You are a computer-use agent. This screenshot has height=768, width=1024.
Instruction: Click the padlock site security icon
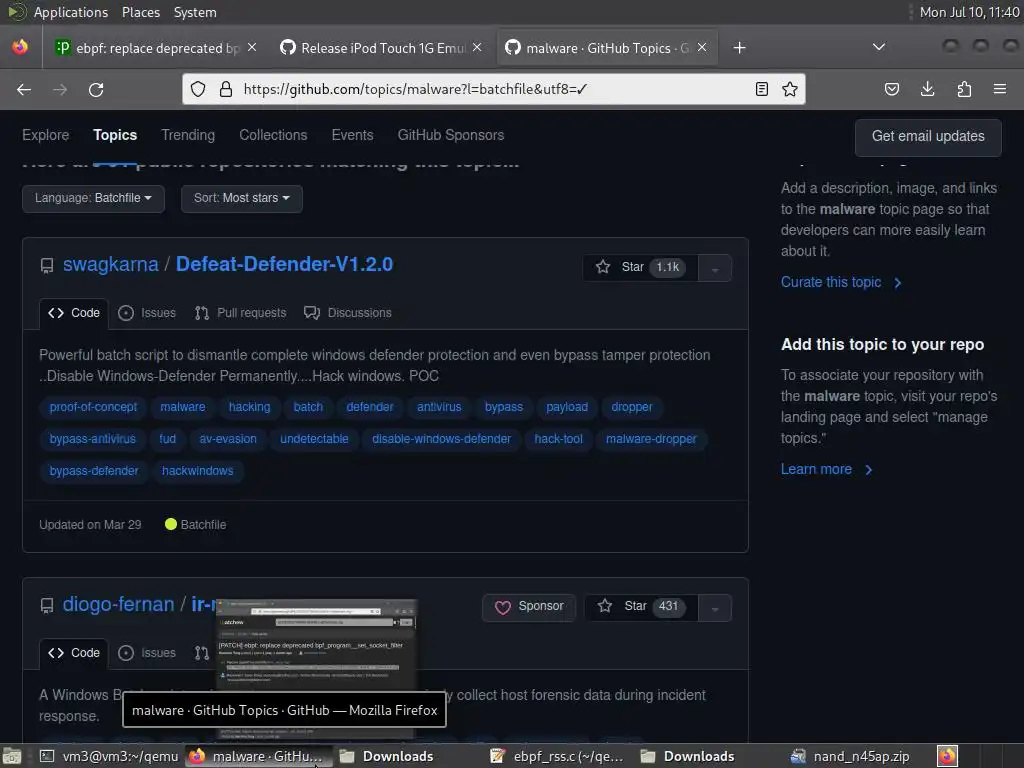(226, 89)
